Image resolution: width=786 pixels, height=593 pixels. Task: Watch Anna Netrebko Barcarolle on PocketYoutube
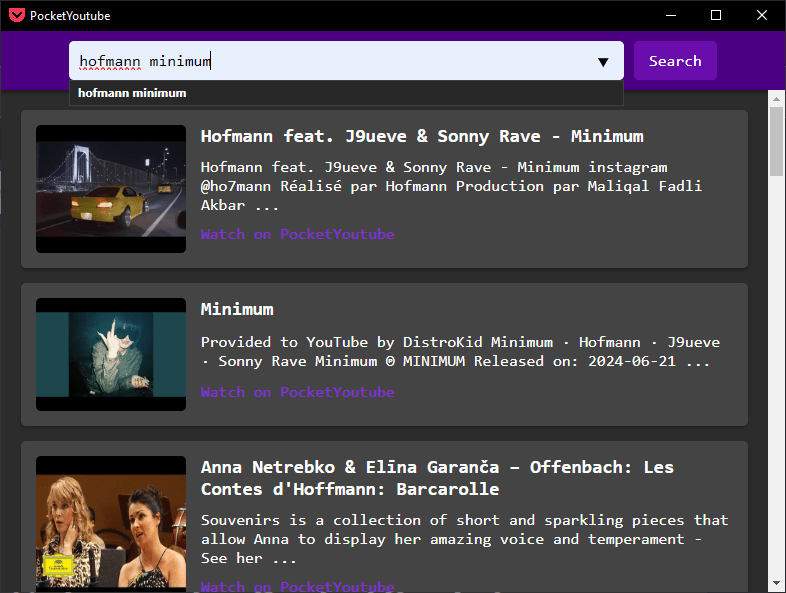[297, 585]
